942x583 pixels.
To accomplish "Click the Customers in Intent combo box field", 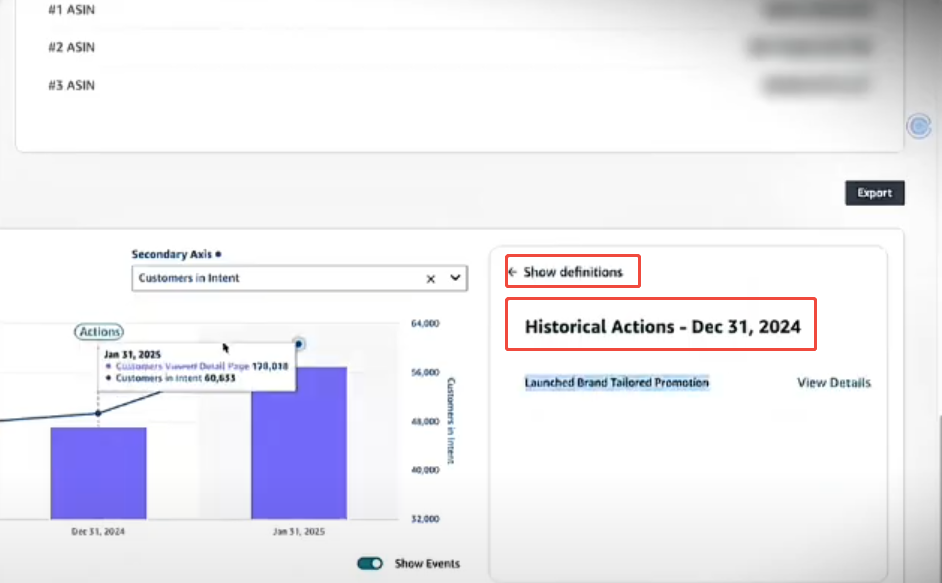I will point(280,279).
